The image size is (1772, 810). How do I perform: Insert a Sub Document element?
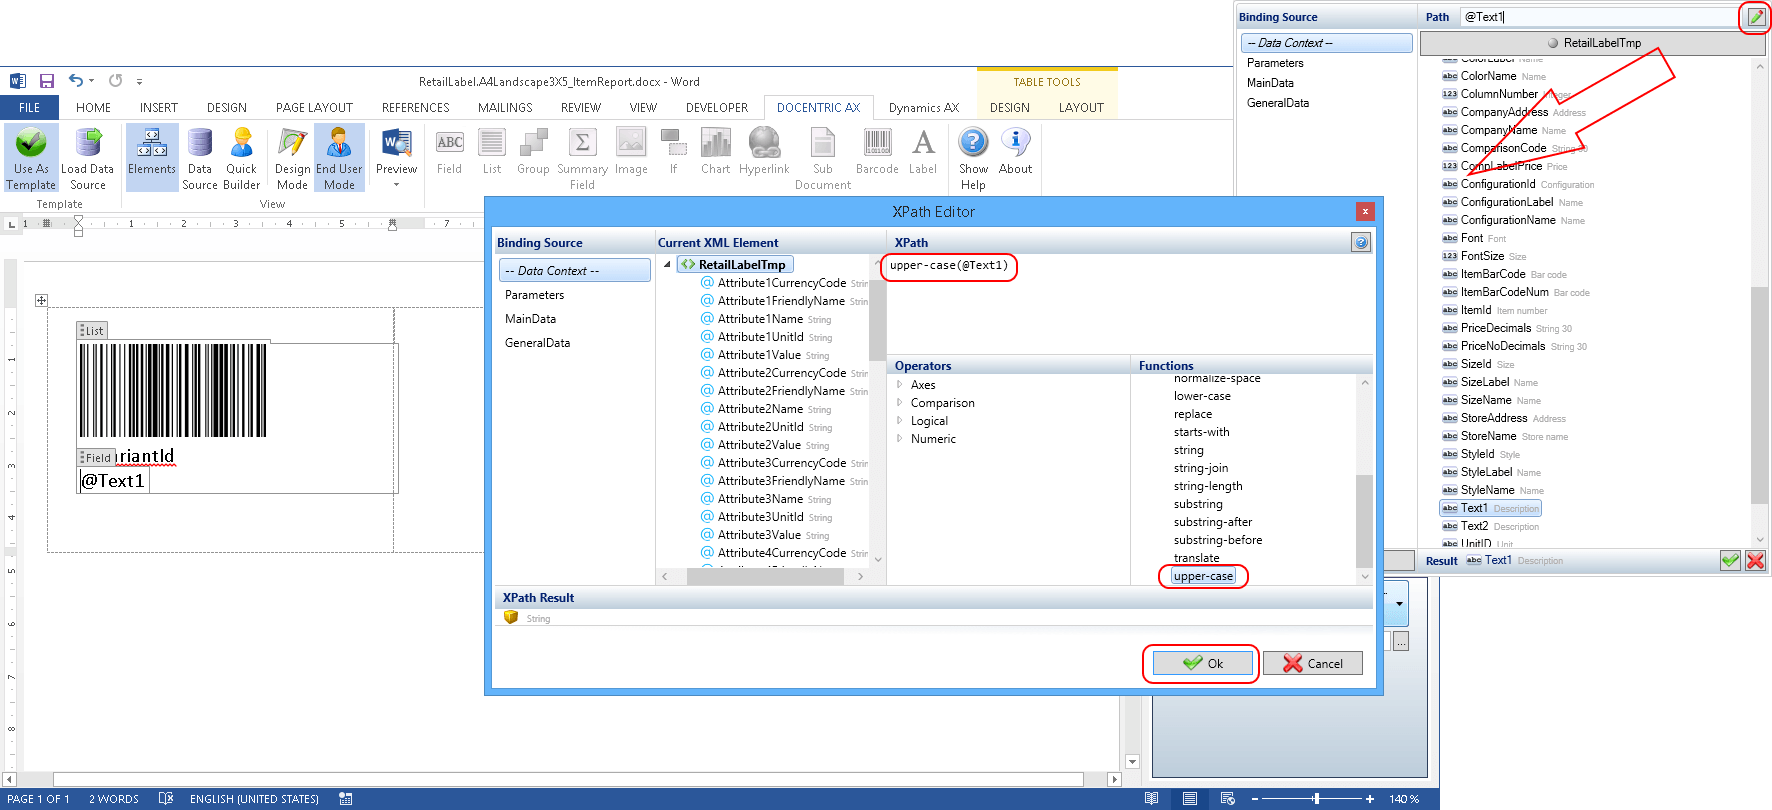click(823, 158)
